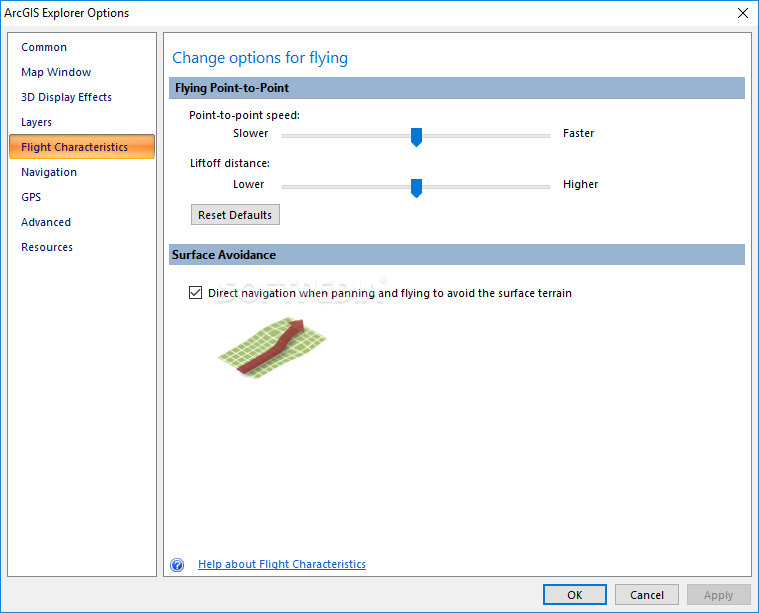This screenshot has height=613, width=759.
Task: Click the 'Faster' label beside speed slider
Action: coord(578,133)
